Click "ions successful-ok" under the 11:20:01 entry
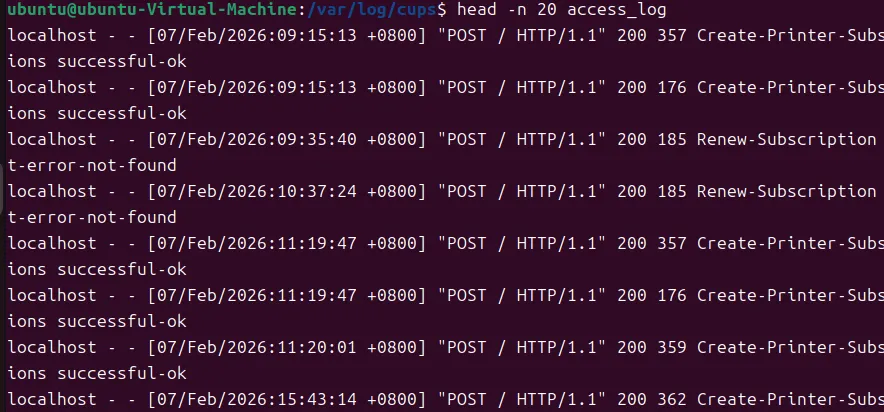 [97, 373]
